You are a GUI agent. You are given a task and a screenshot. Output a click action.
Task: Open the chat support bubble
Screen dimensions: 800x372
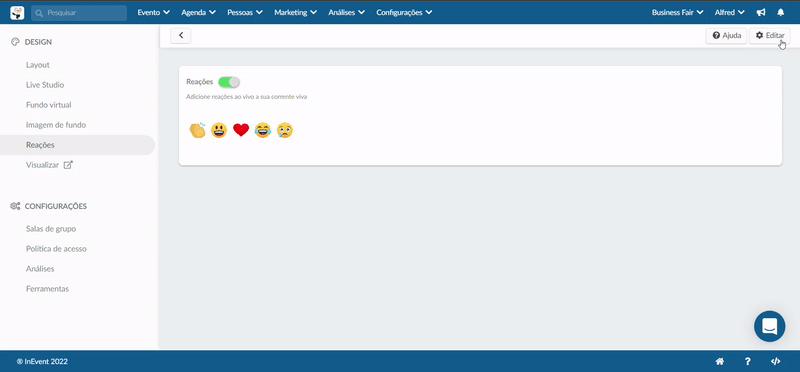point(769,326)
